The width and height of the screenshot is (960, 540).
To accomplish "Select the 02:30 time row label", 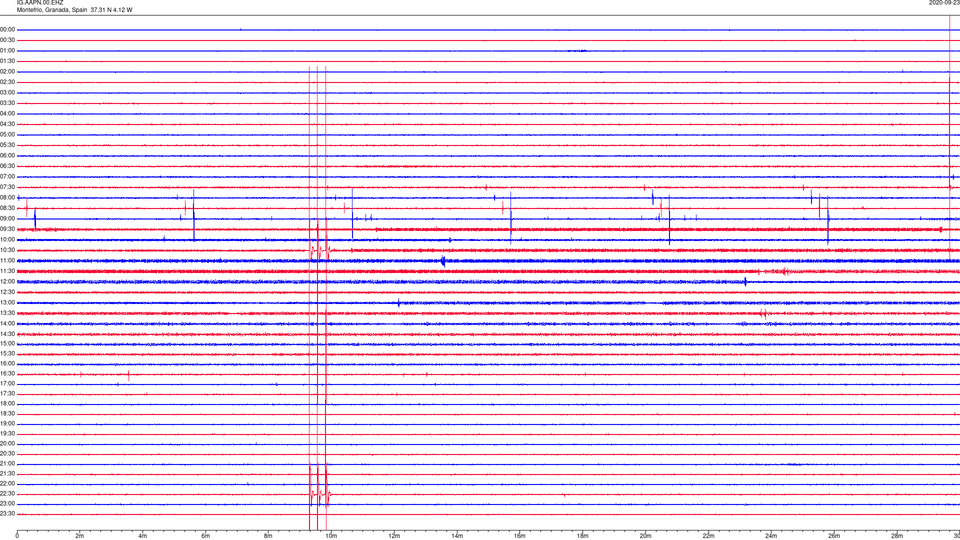I will tap(7, 82).
